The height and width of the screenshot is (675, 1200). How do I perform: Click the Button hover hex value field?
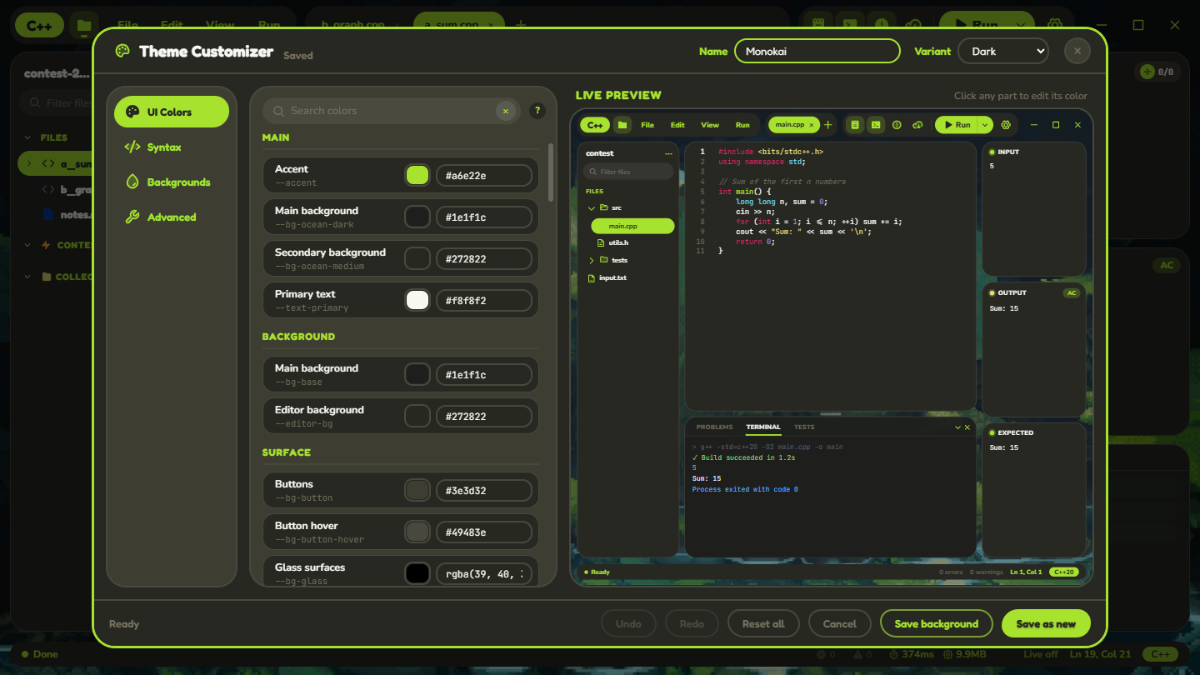[484, 532]
